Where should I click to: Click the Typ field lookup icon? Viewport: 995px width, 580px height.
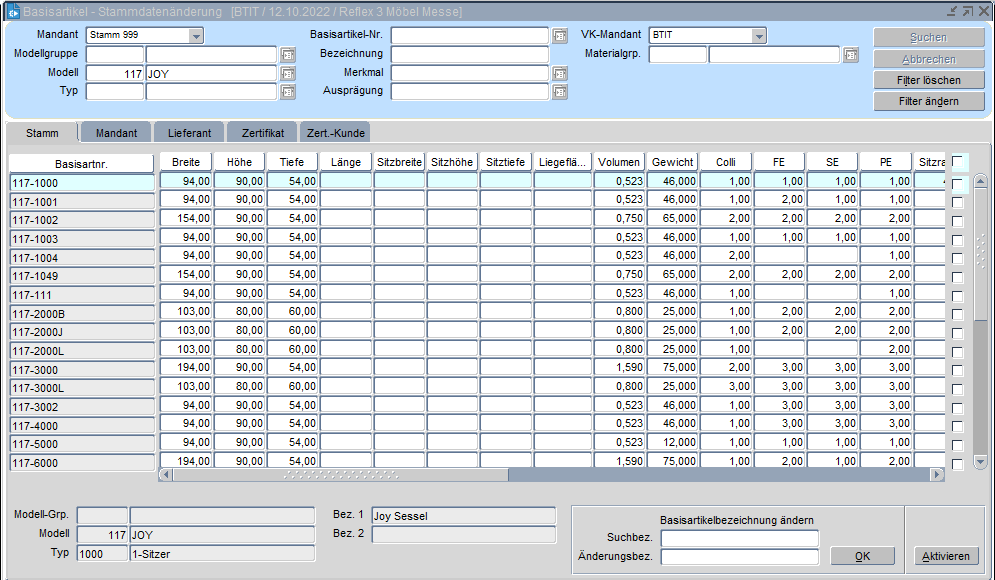pos(288,92)
